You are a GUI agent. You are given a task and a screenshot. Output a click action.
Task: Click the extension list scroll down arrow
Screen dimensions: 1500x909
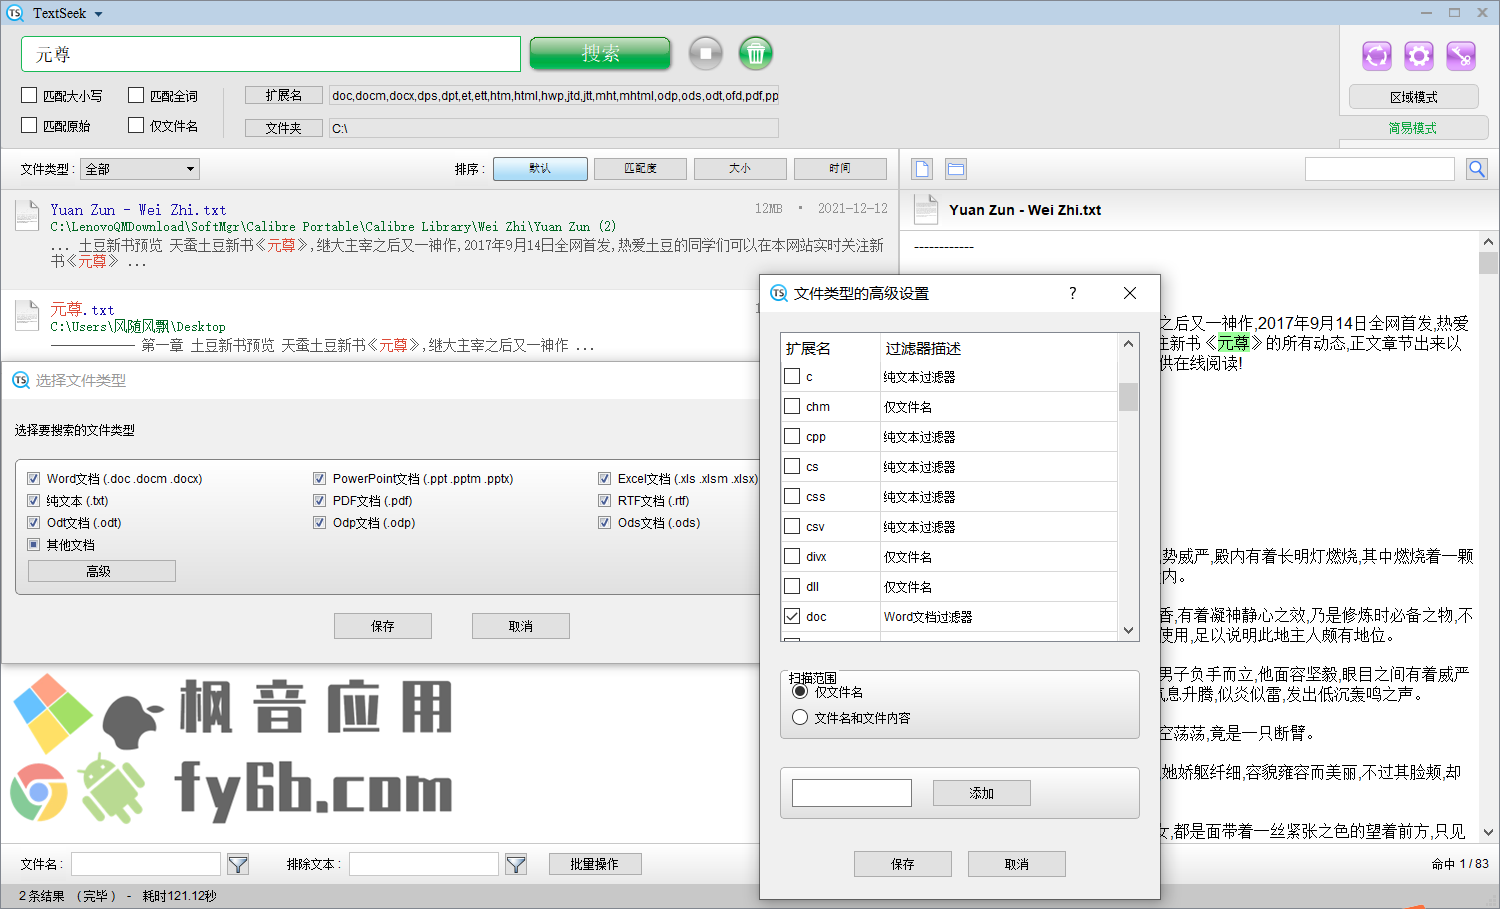pyautogui.click(x=1128, y=630)
